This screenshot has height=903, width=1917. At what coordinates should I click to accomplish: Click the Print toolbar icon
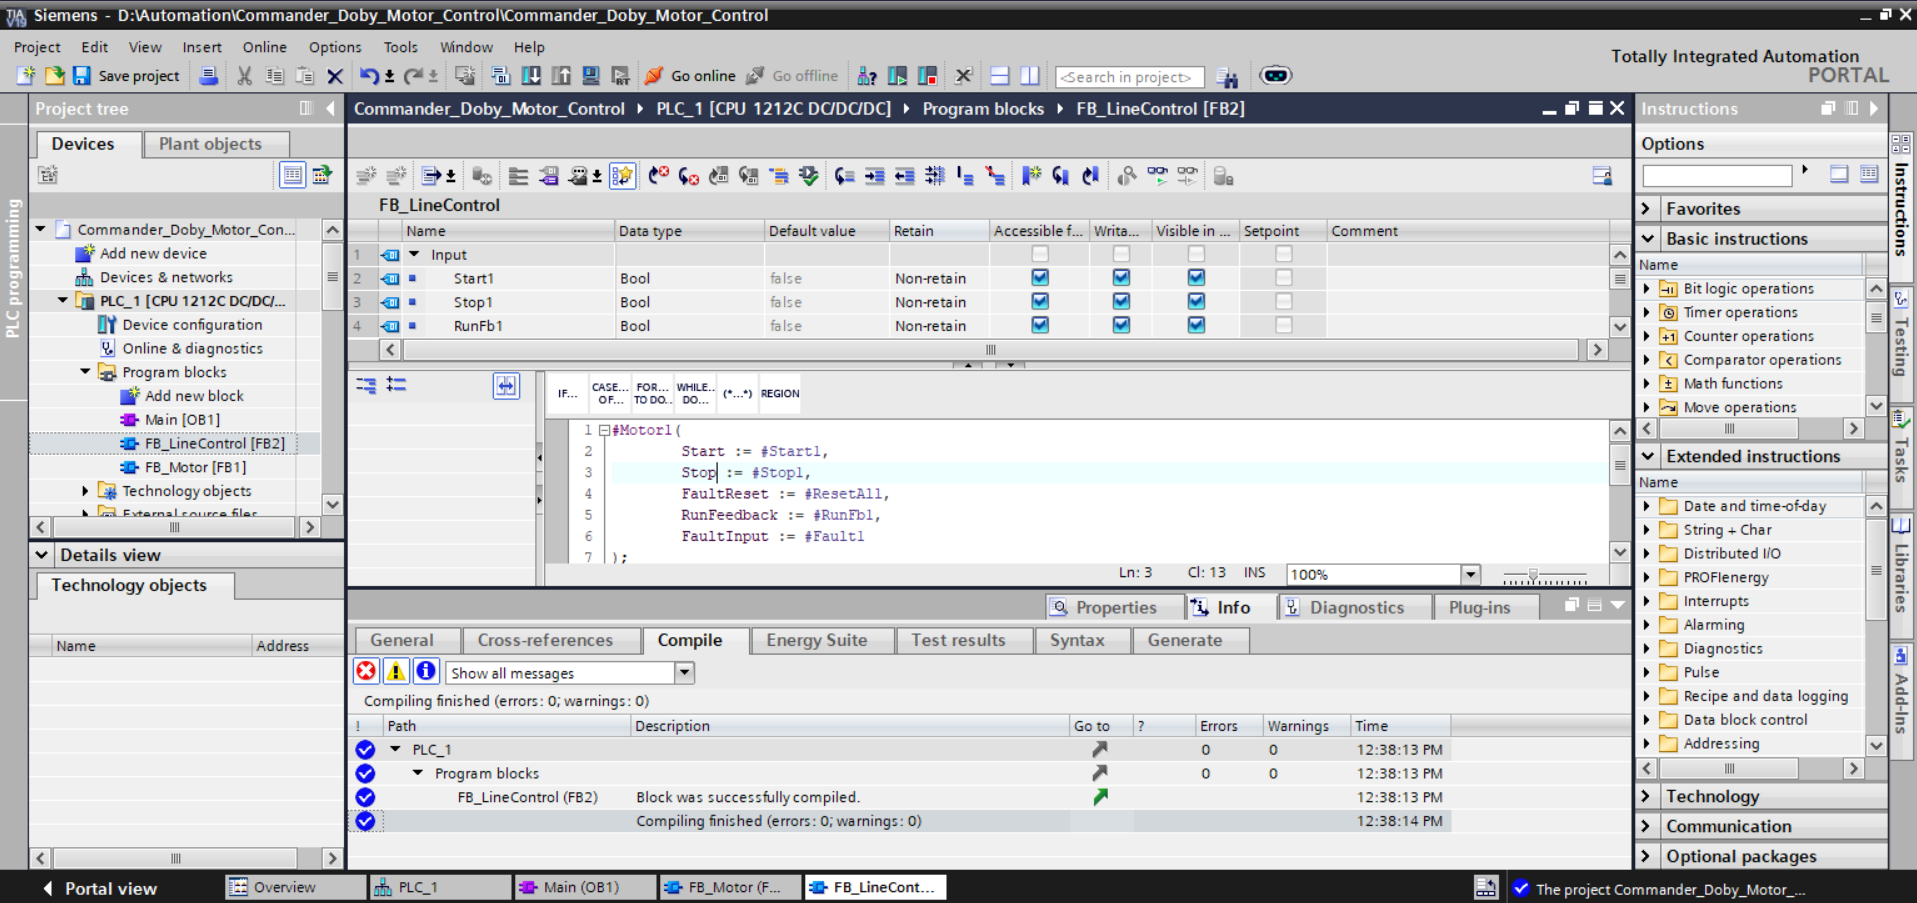click(x=208, y=76)
